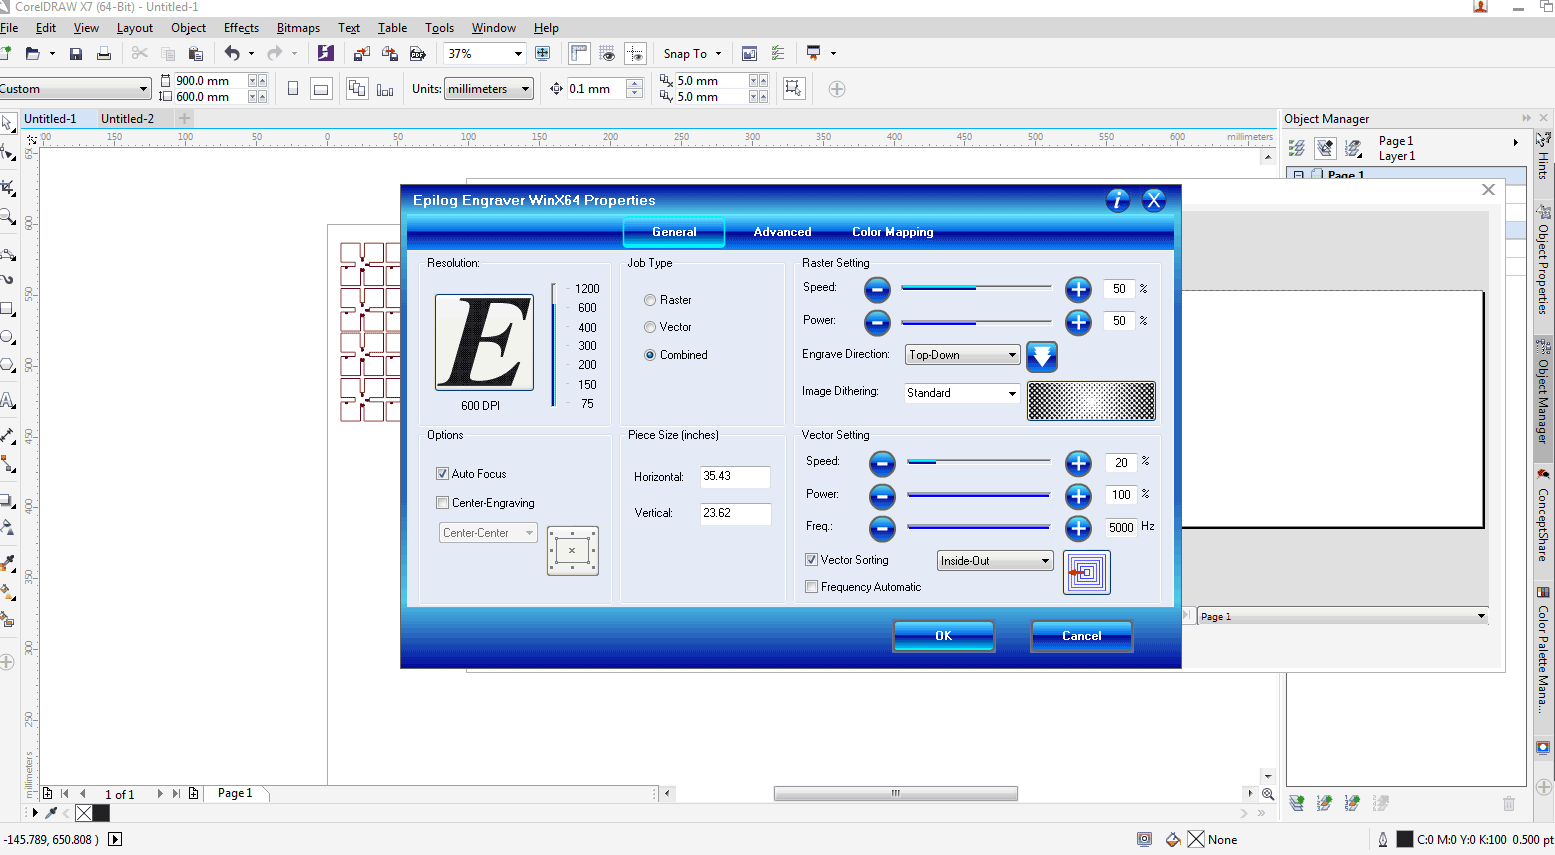Click the Undo arrow in CorelDRAW toolbar

232,54
